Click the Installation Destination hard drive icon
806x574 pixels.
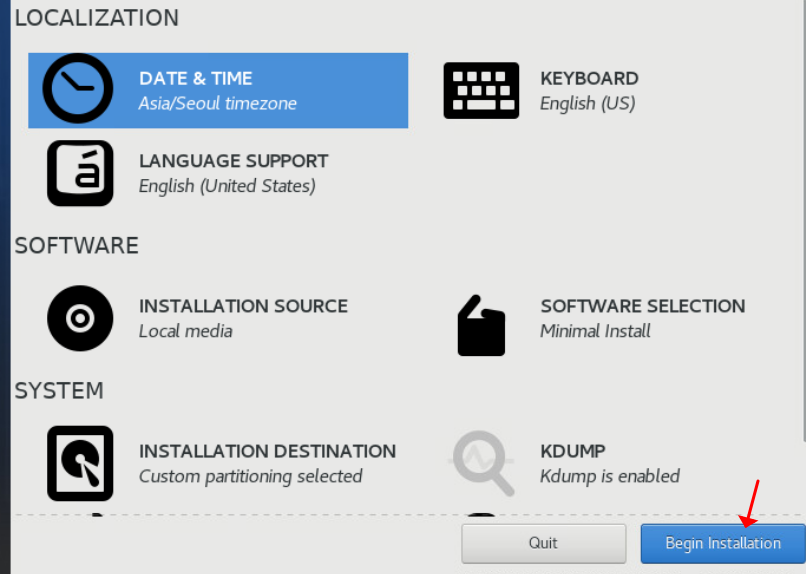click(x=80, y=463)
